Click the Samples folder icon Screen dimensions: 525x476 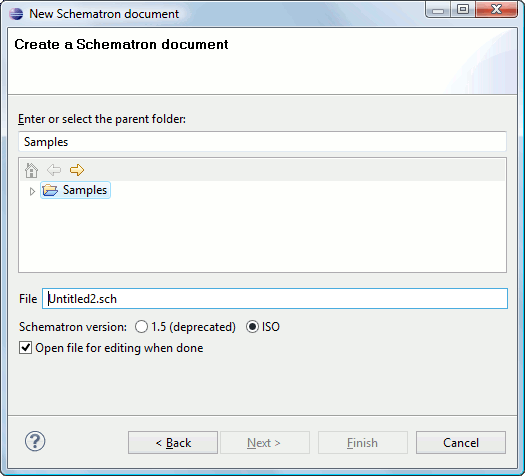click(50, 190)
